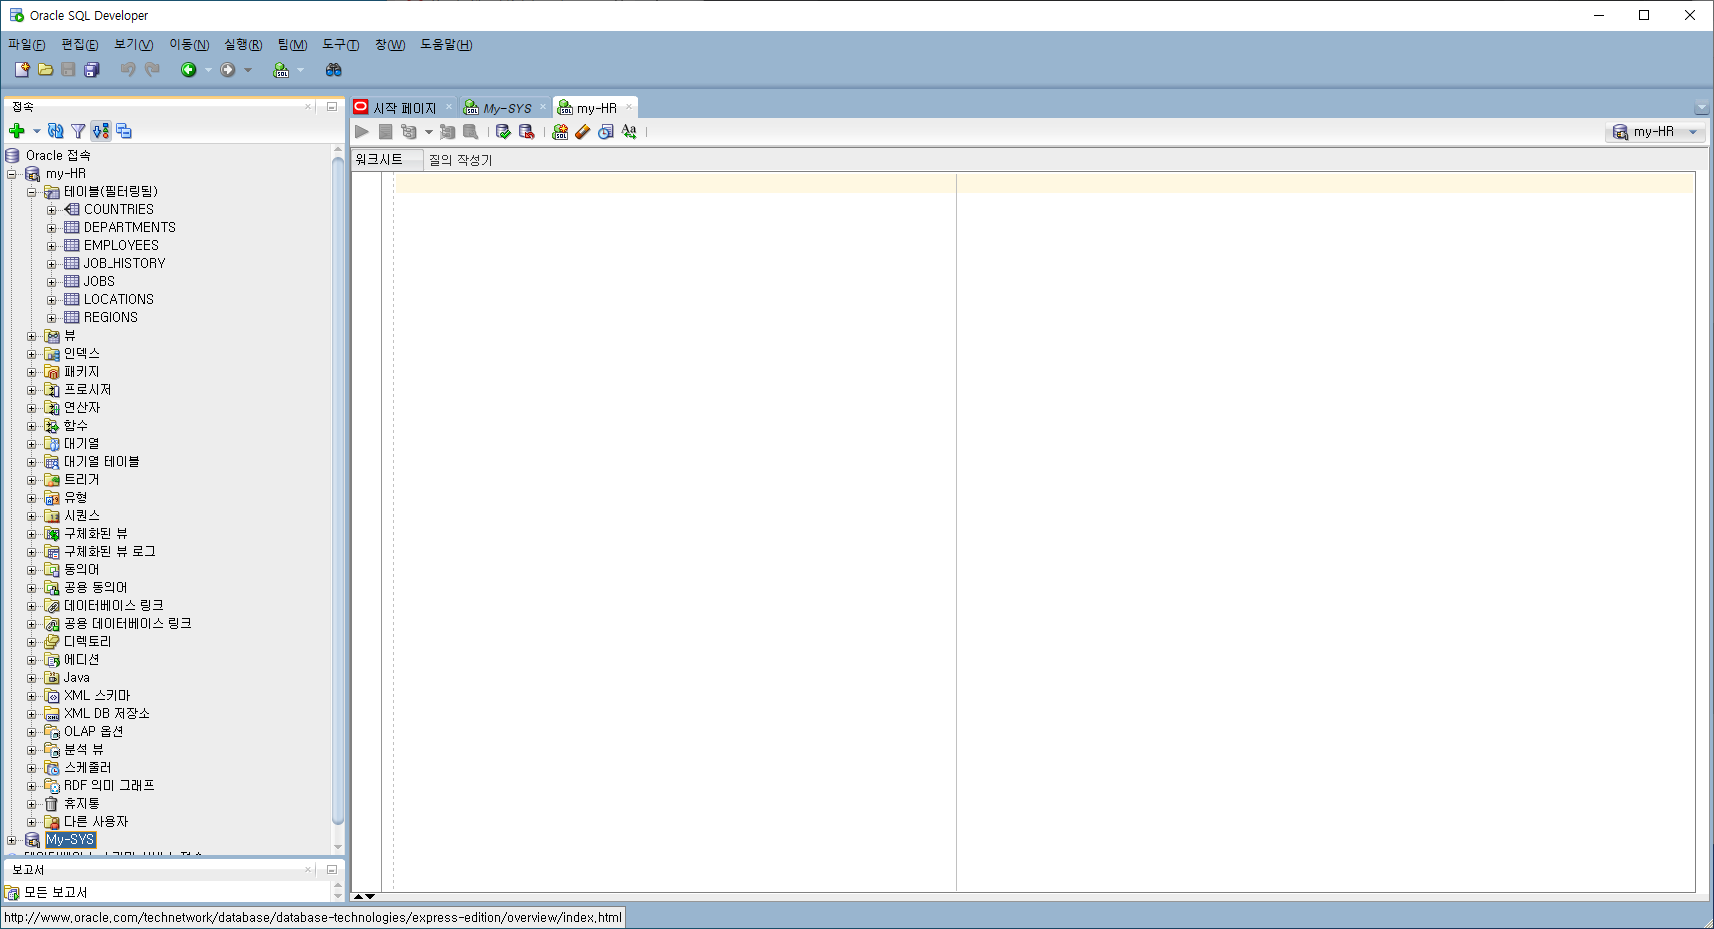Open the 파일(F) menu
Image resolution: width=1714 pixels, height=929 pixels.
click(x=27, y=45)
